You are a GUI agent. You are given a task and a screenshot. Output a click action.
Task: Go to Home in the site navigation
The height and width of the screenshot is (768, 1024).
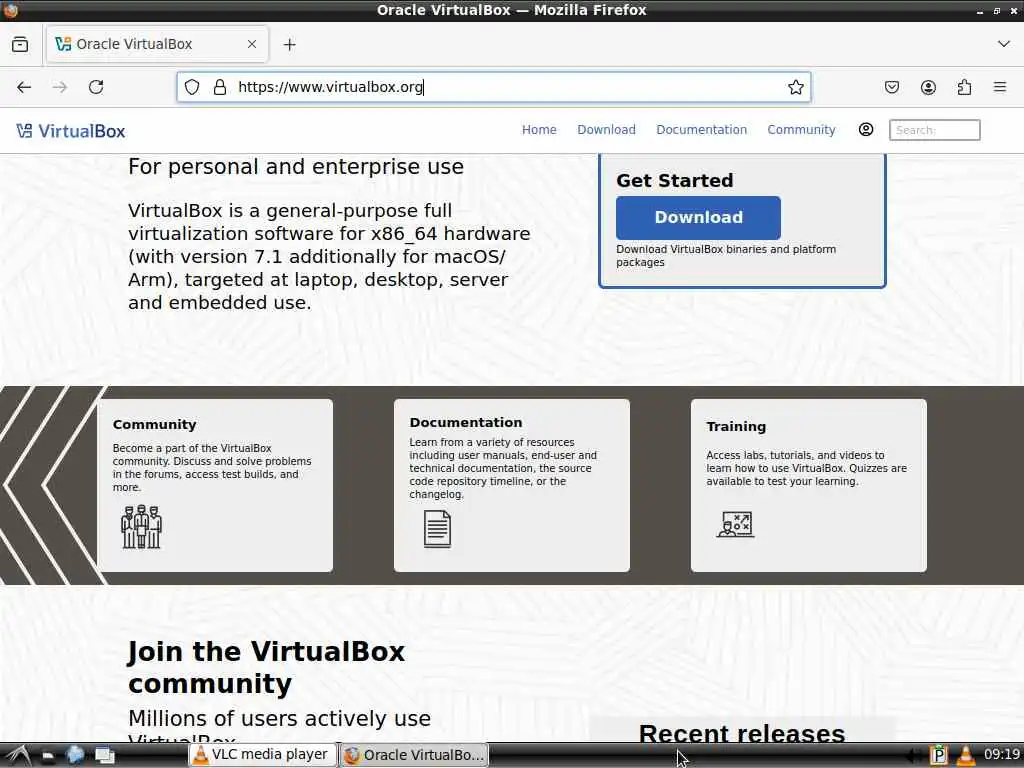point(539,129)
